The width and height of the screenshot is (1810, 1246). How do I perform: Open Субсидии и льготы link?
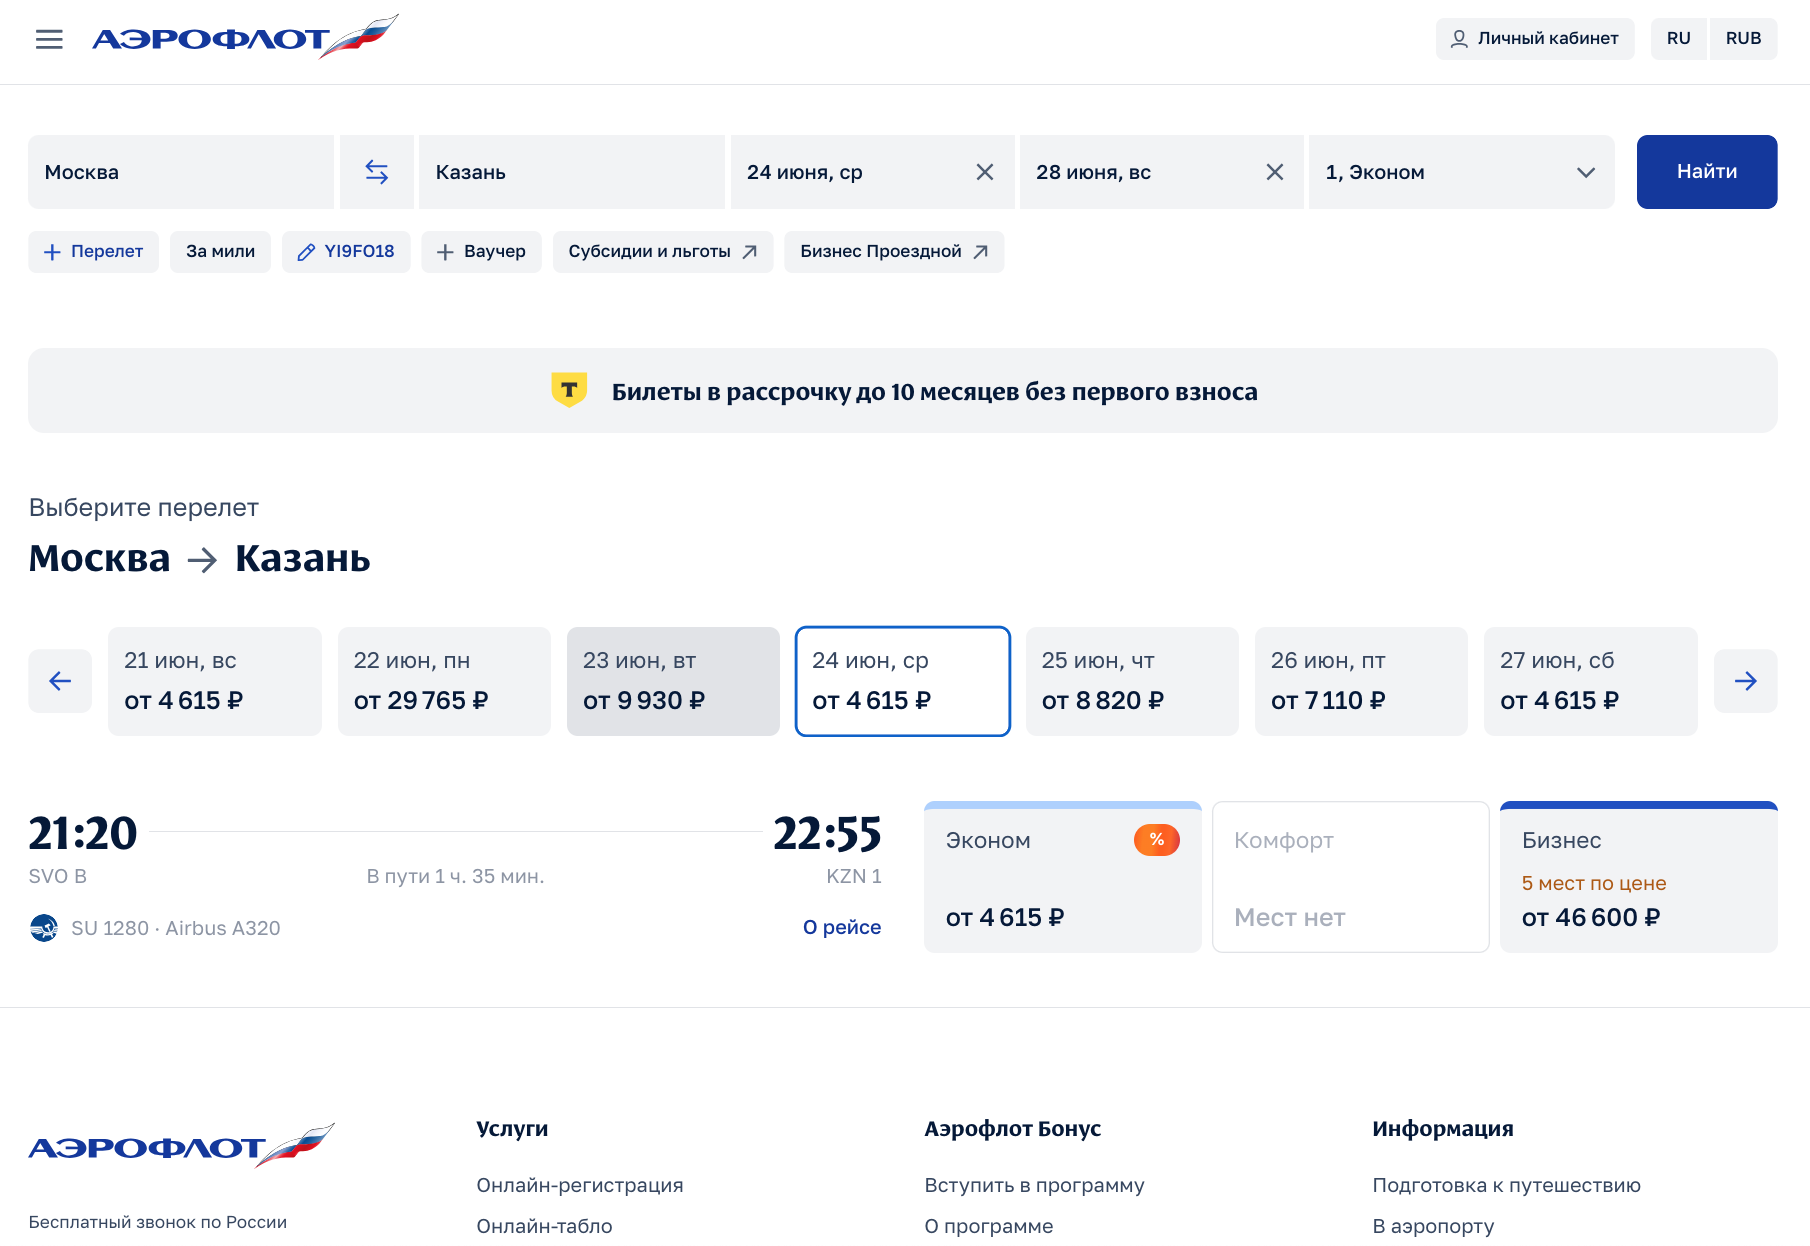[x=663, y=252]
